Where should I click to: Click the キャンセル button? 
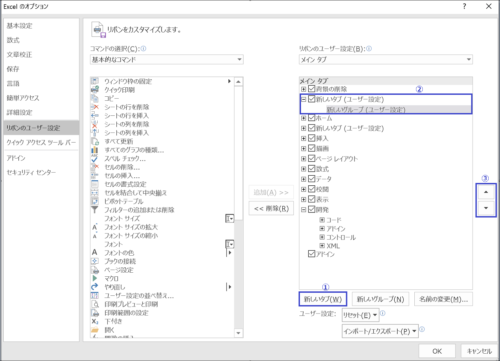479,351
